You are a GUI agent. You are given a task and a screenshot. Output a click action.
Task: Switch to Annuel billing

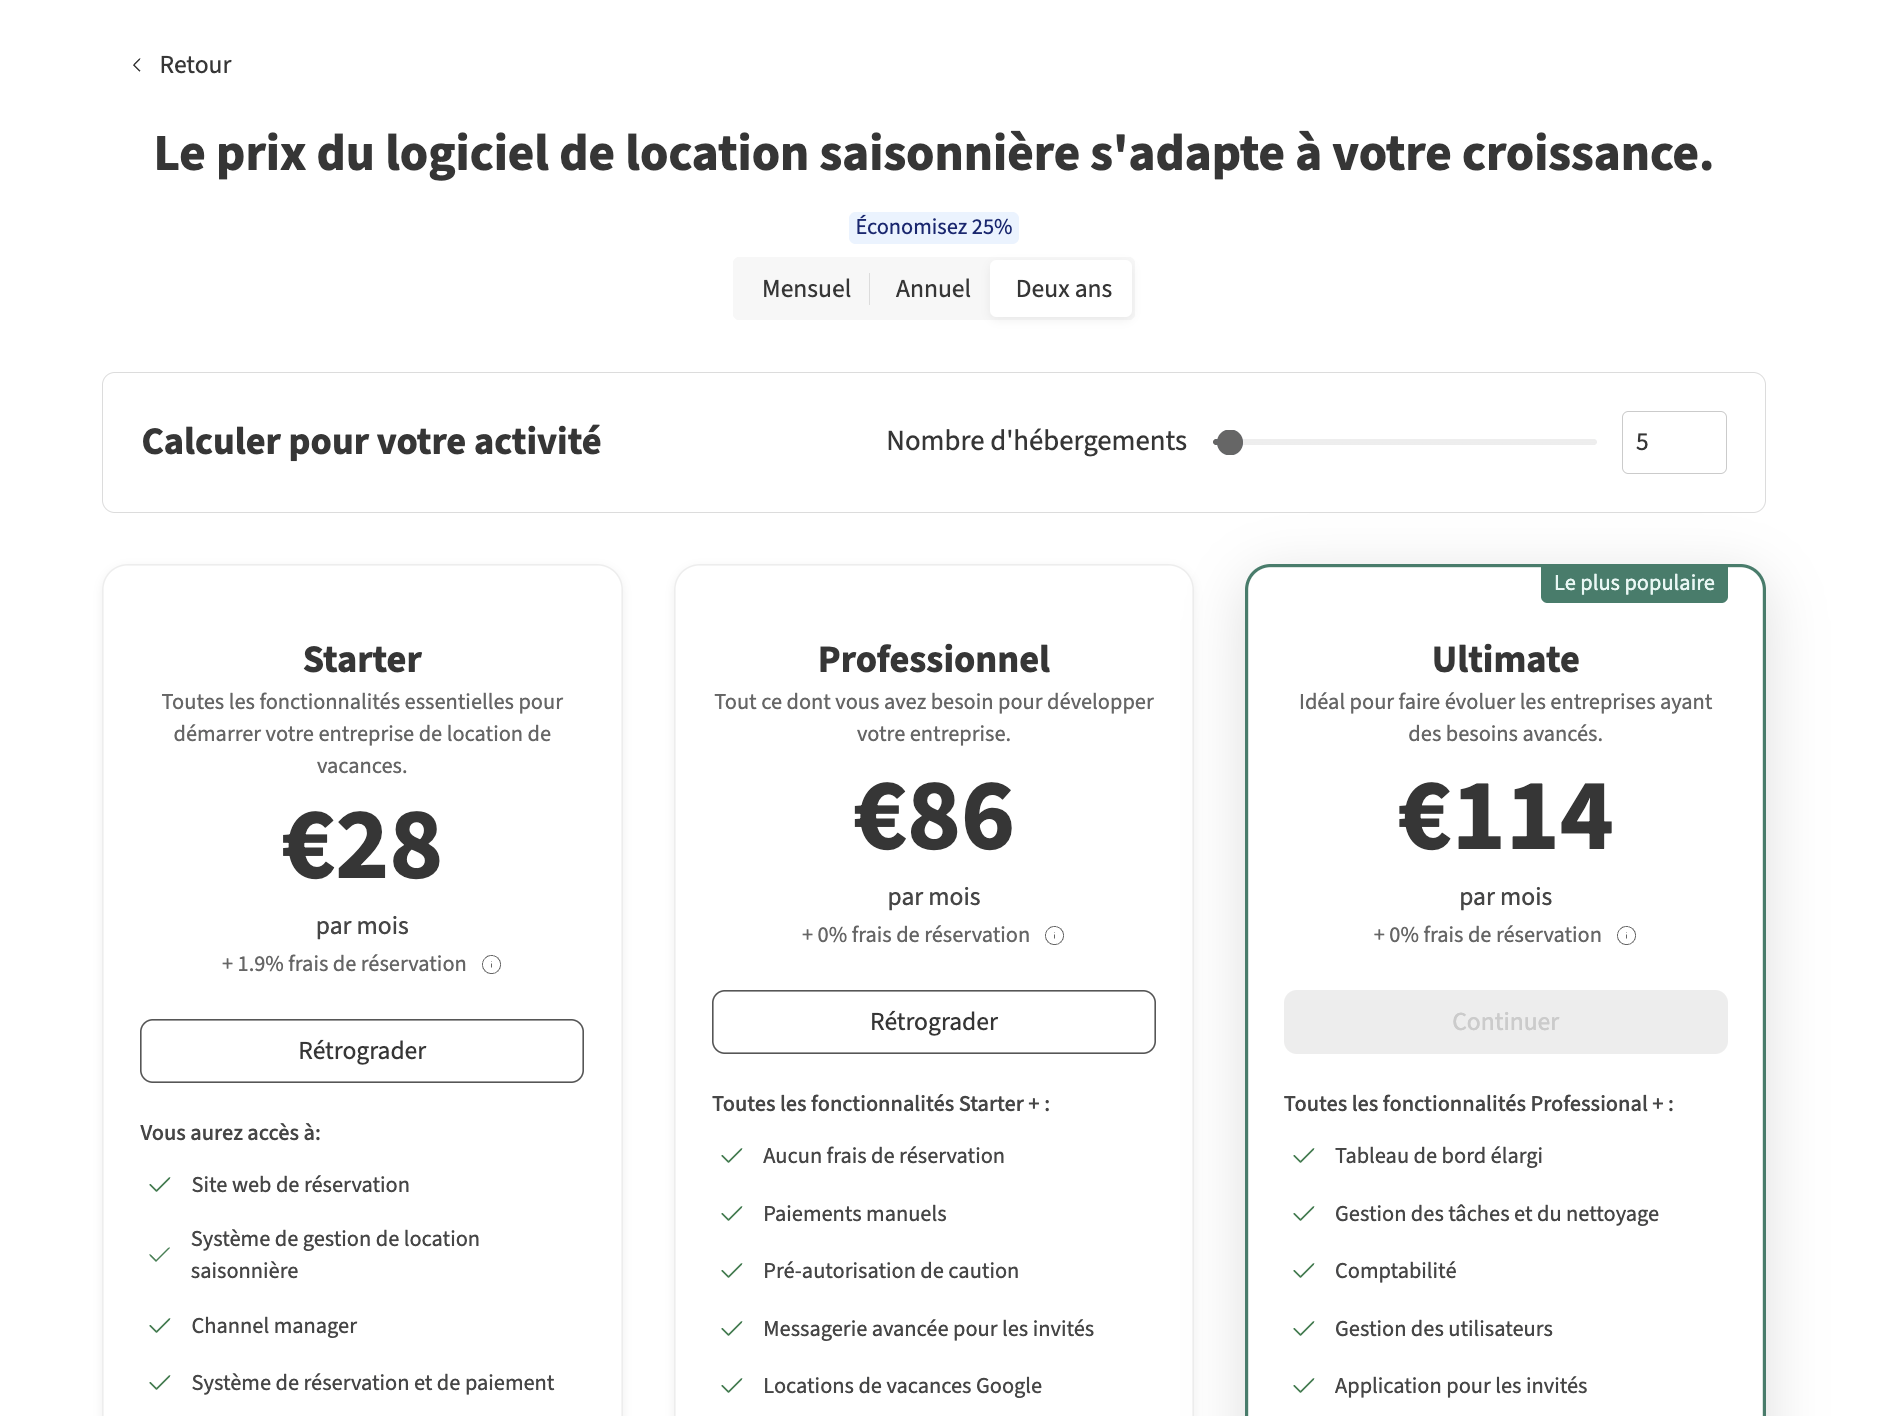click(x=931, y=288)
